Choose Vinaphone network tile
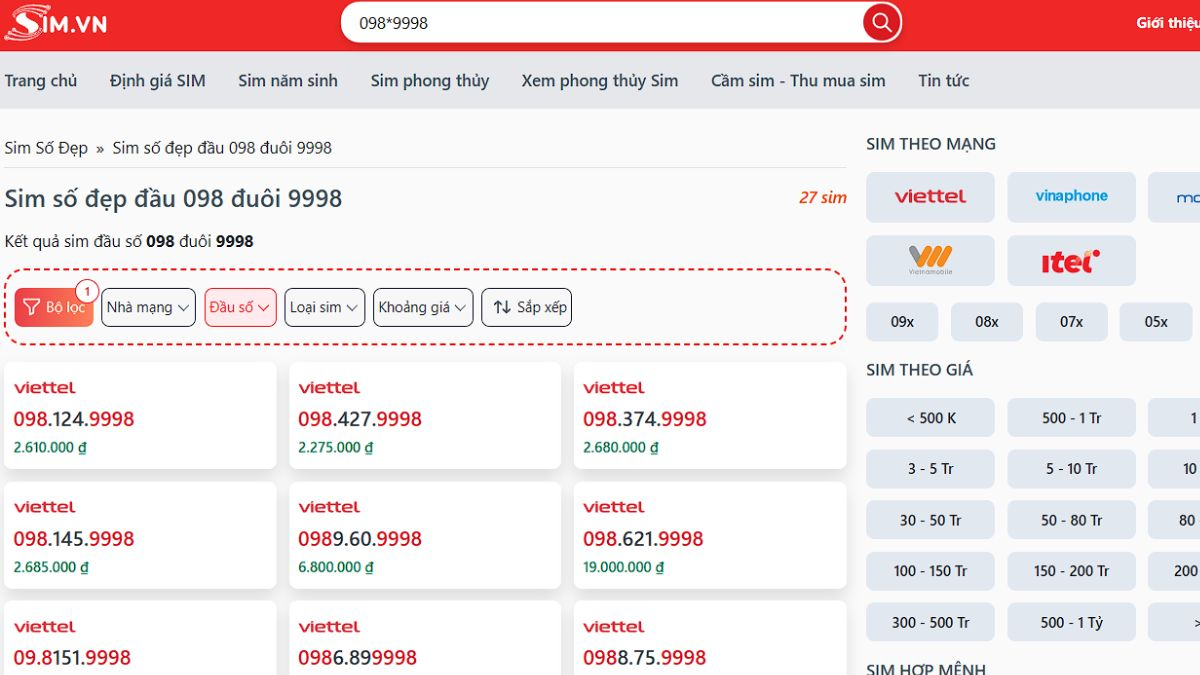Screen dimensions: 1200x675 tap(1071, 197)
